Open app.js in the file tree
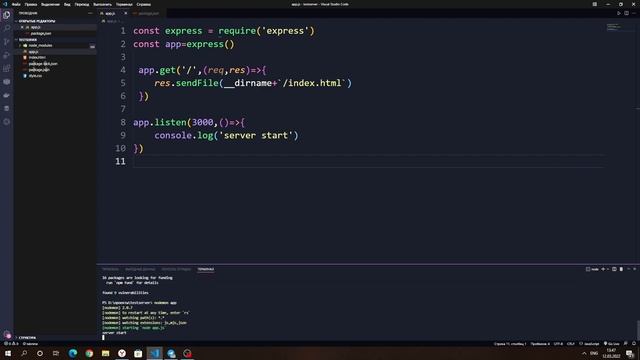Screen dimensions: 640x360 56,51
